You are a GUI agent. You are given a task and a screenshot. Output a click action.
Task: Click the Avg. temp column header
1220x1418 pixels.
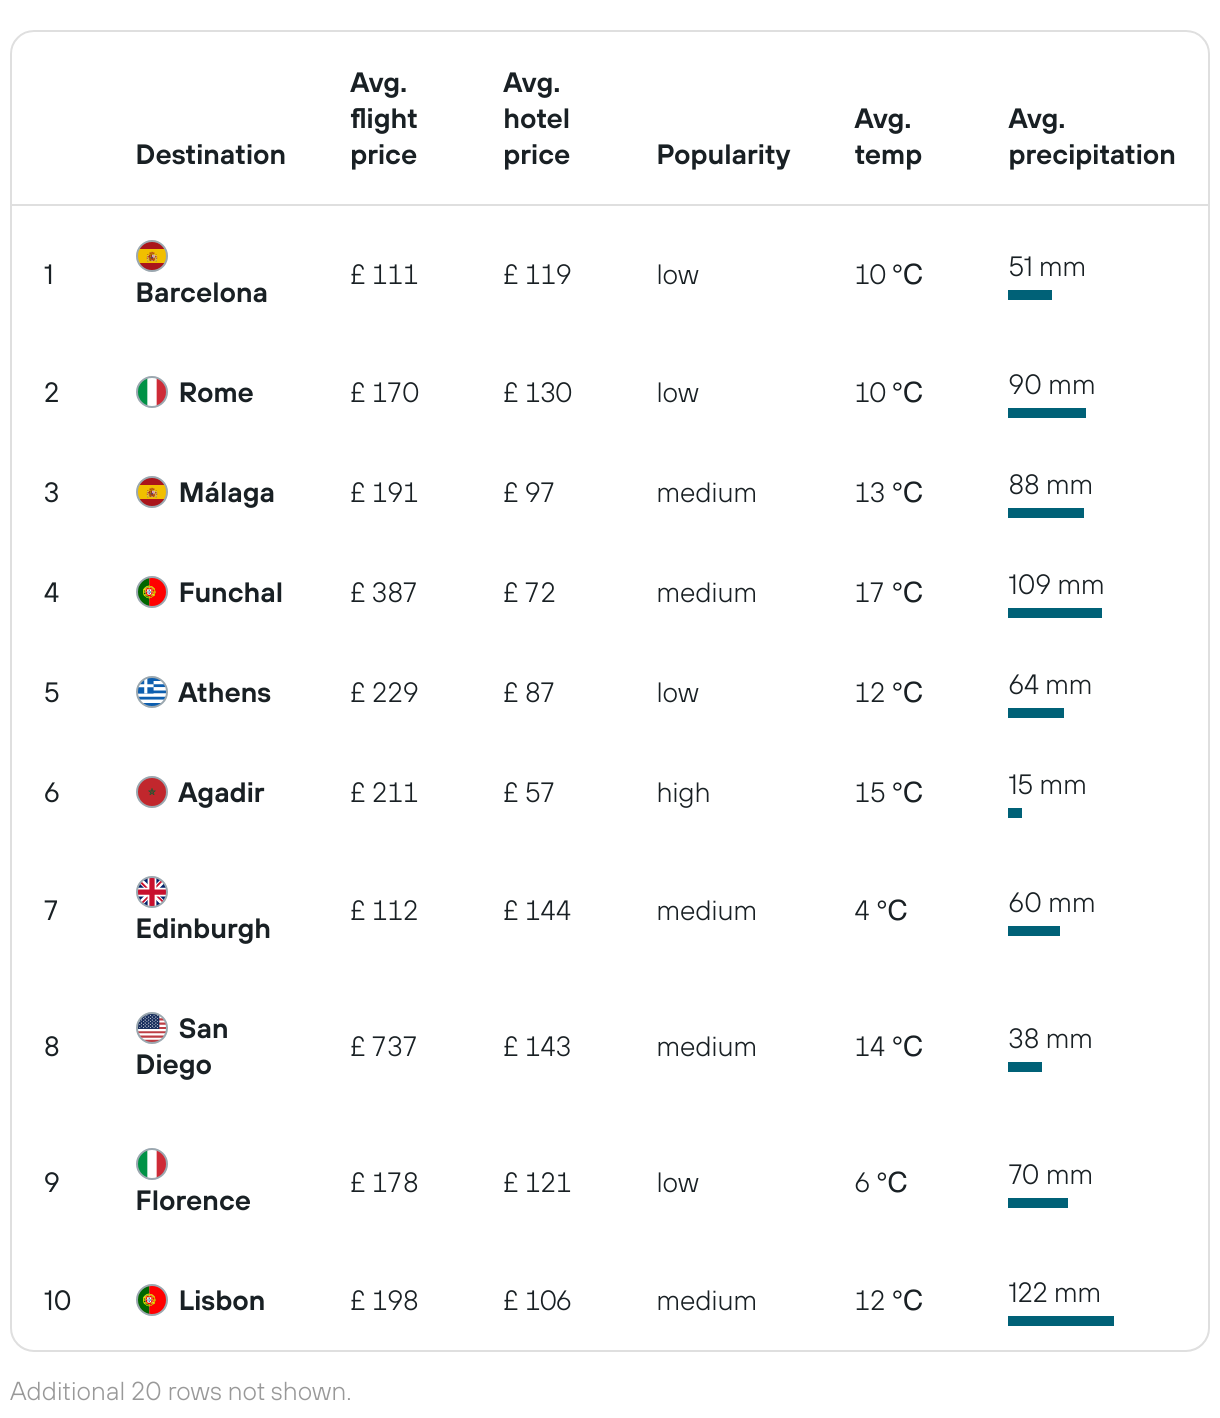click(888, 137)
